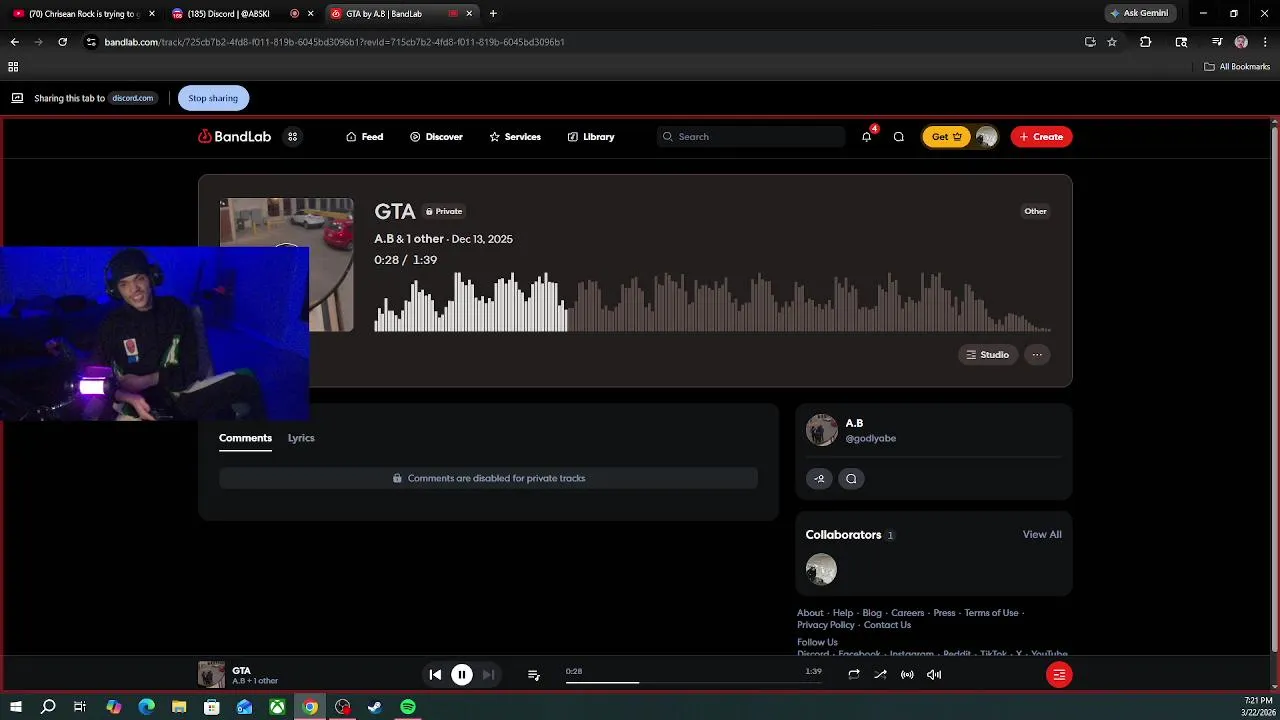Screen dimensions: 1280x720
Task: Click the Private lock badge
Action: coord(443,211)
